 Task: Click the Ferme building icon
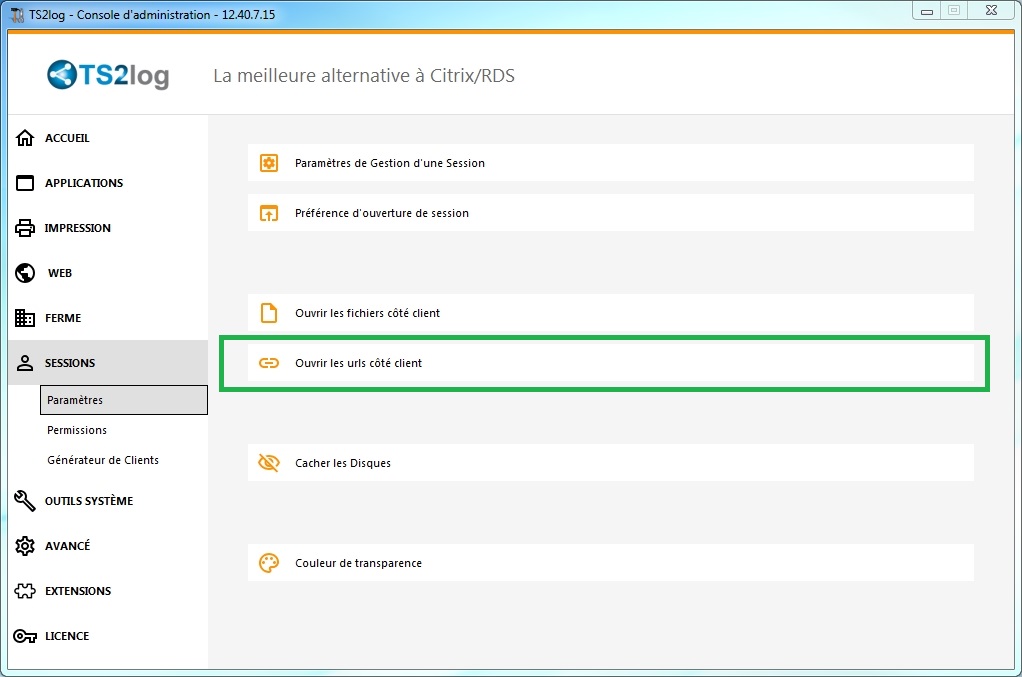pyautogui.click(x=25, y=318)
